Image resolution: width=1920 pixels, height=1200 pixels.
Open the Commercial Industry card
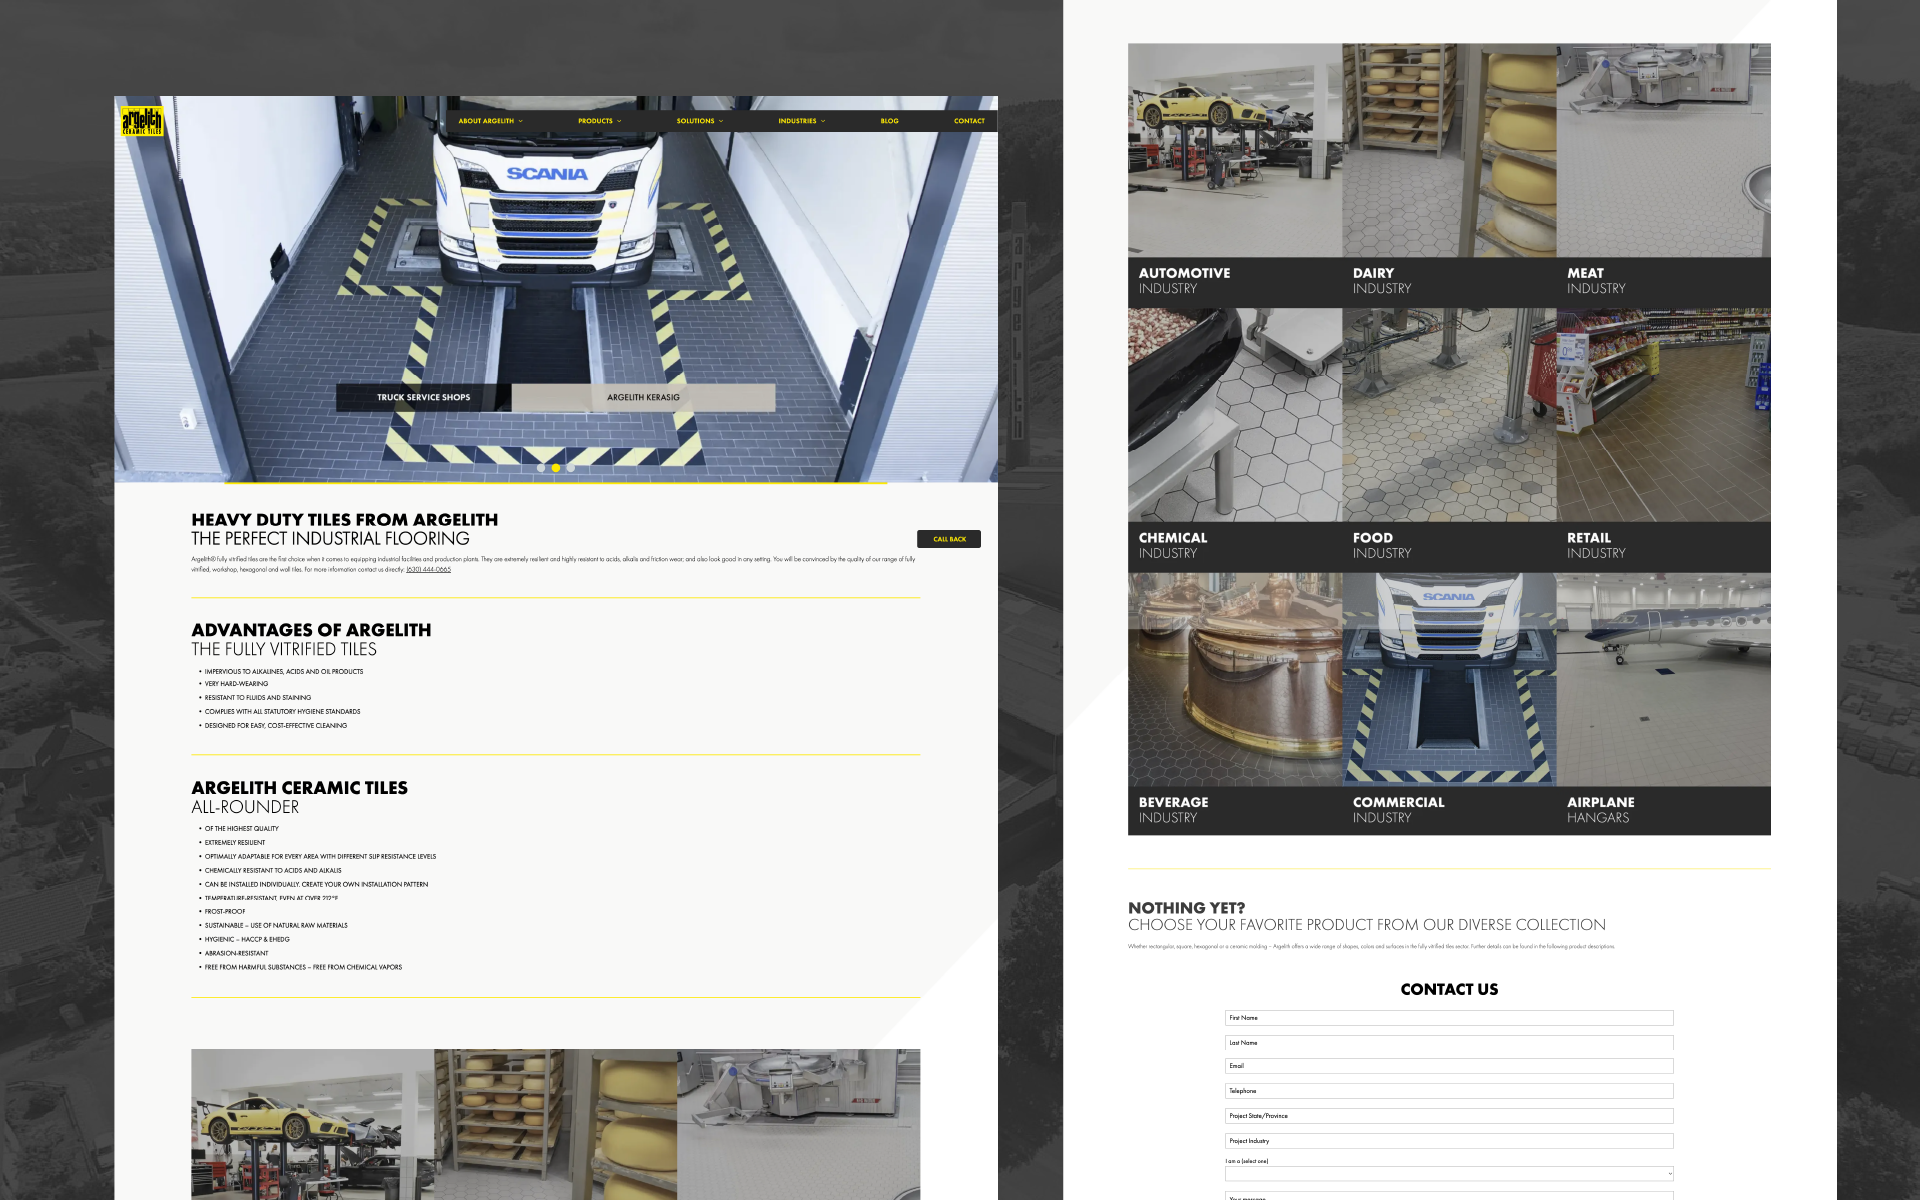(1449, 704)
